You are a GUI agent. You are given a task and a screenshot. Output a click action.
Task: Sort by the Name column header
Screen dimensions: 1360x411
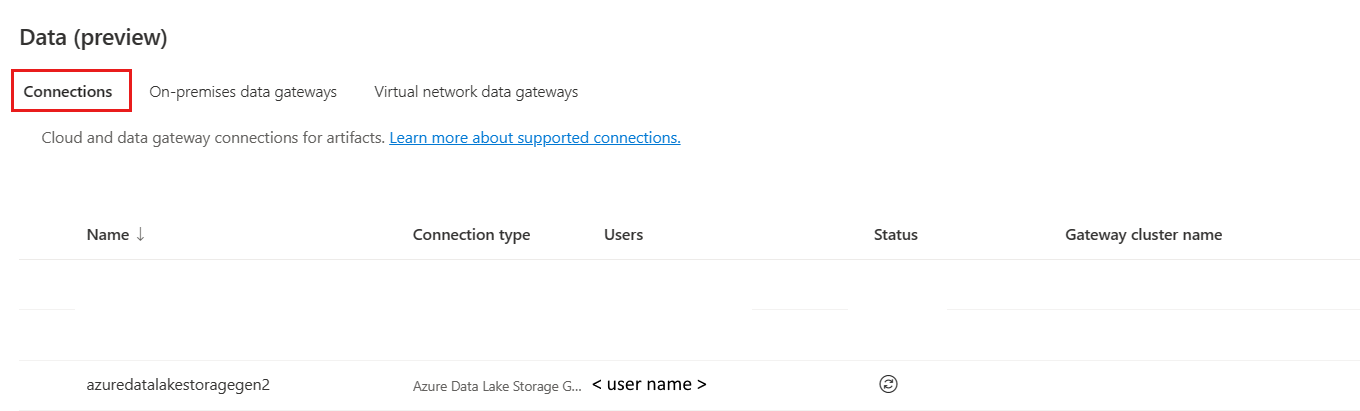tap(108, 234)
